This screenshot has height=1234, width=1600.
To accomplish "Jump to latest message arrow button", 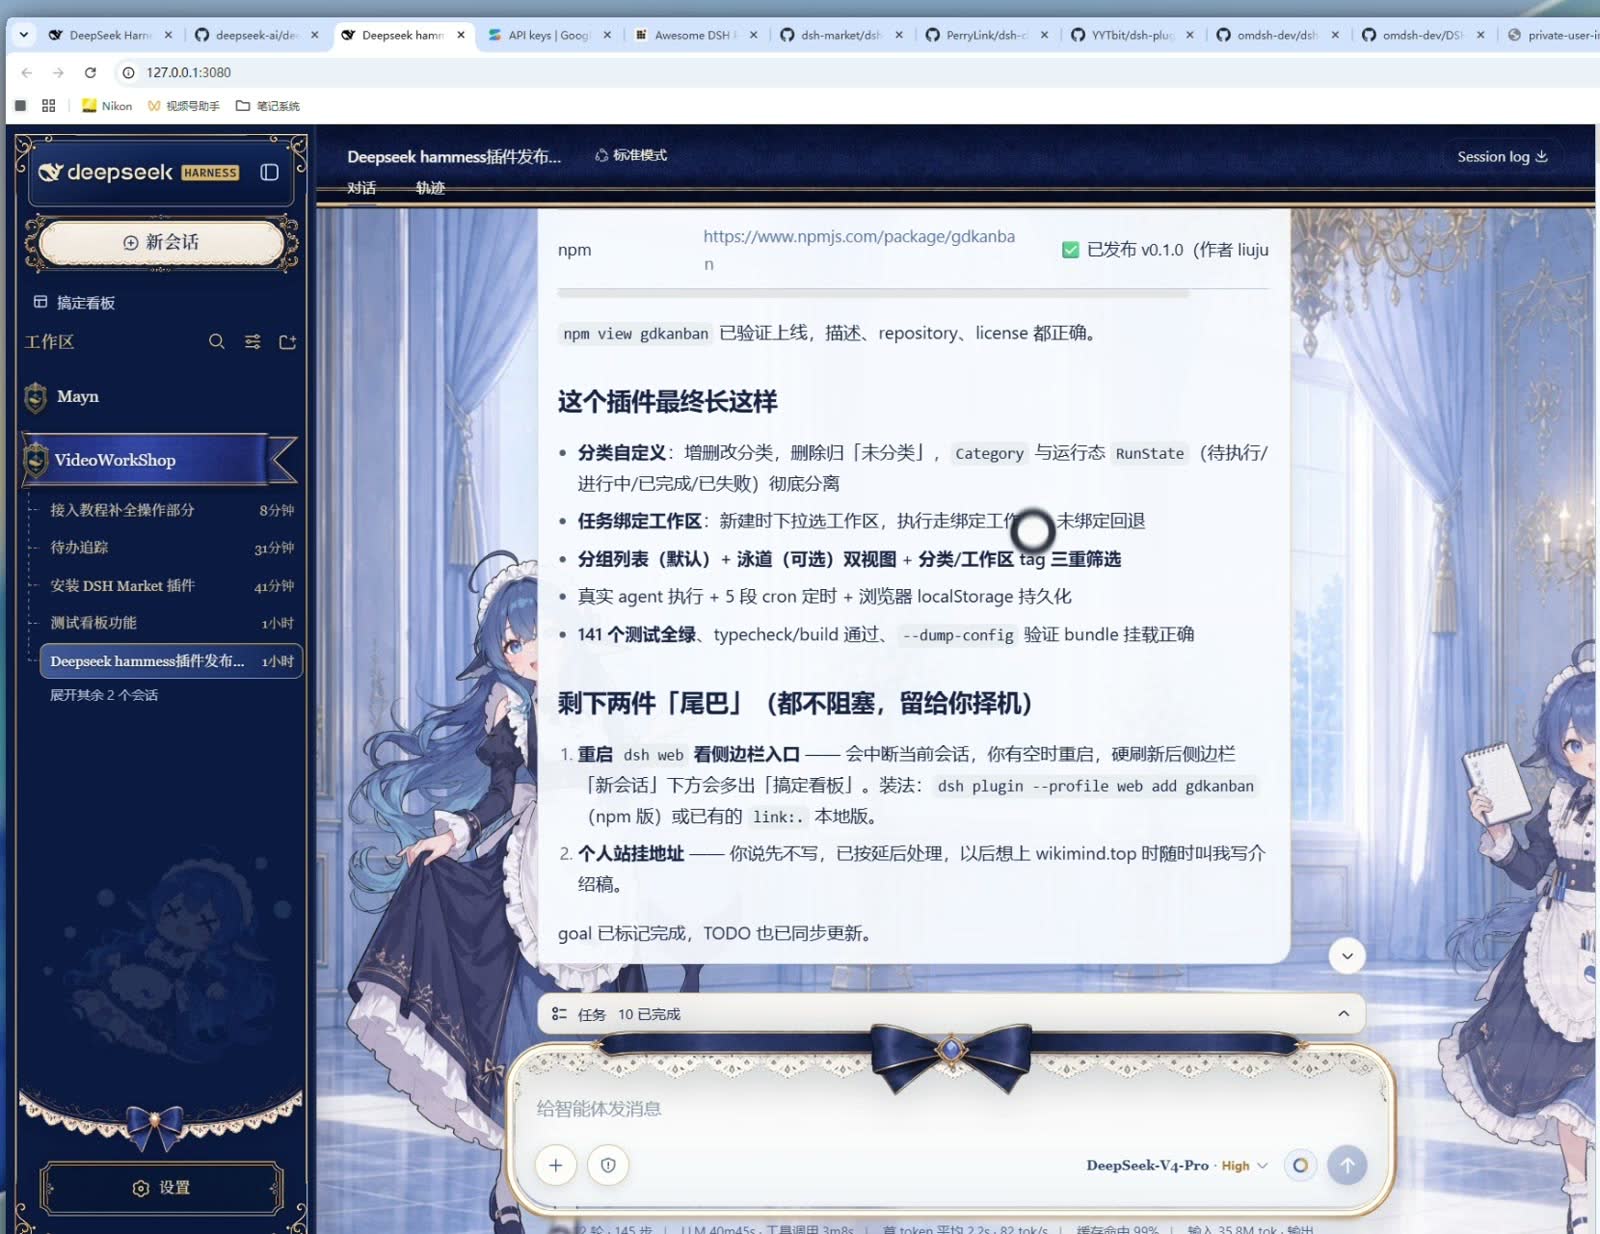I will (1347, 956).
